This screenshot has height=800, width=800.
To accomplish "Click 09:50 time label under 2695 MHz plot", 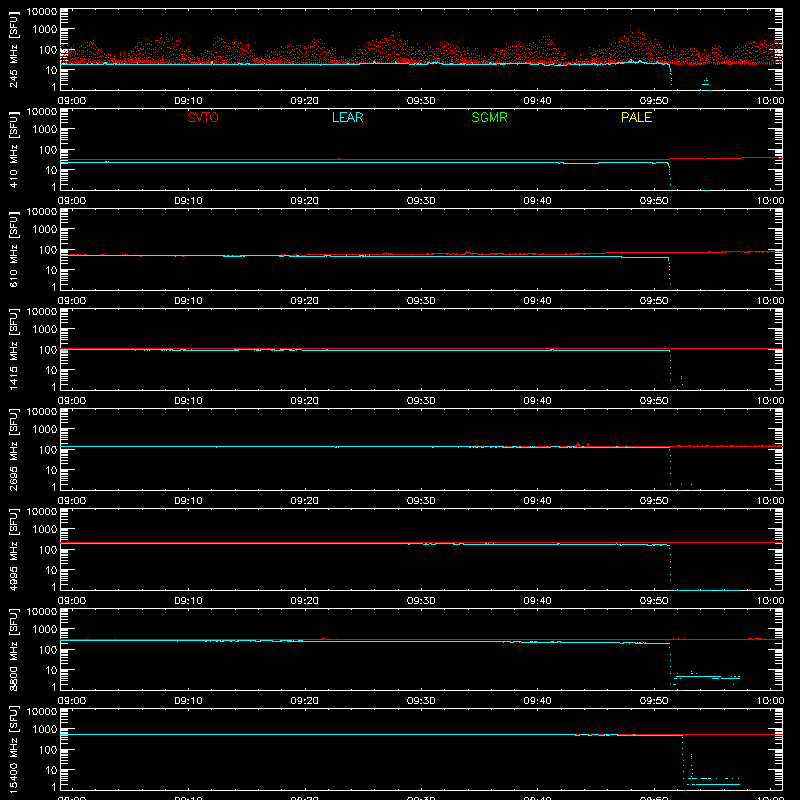I will (x=654, y=501).
